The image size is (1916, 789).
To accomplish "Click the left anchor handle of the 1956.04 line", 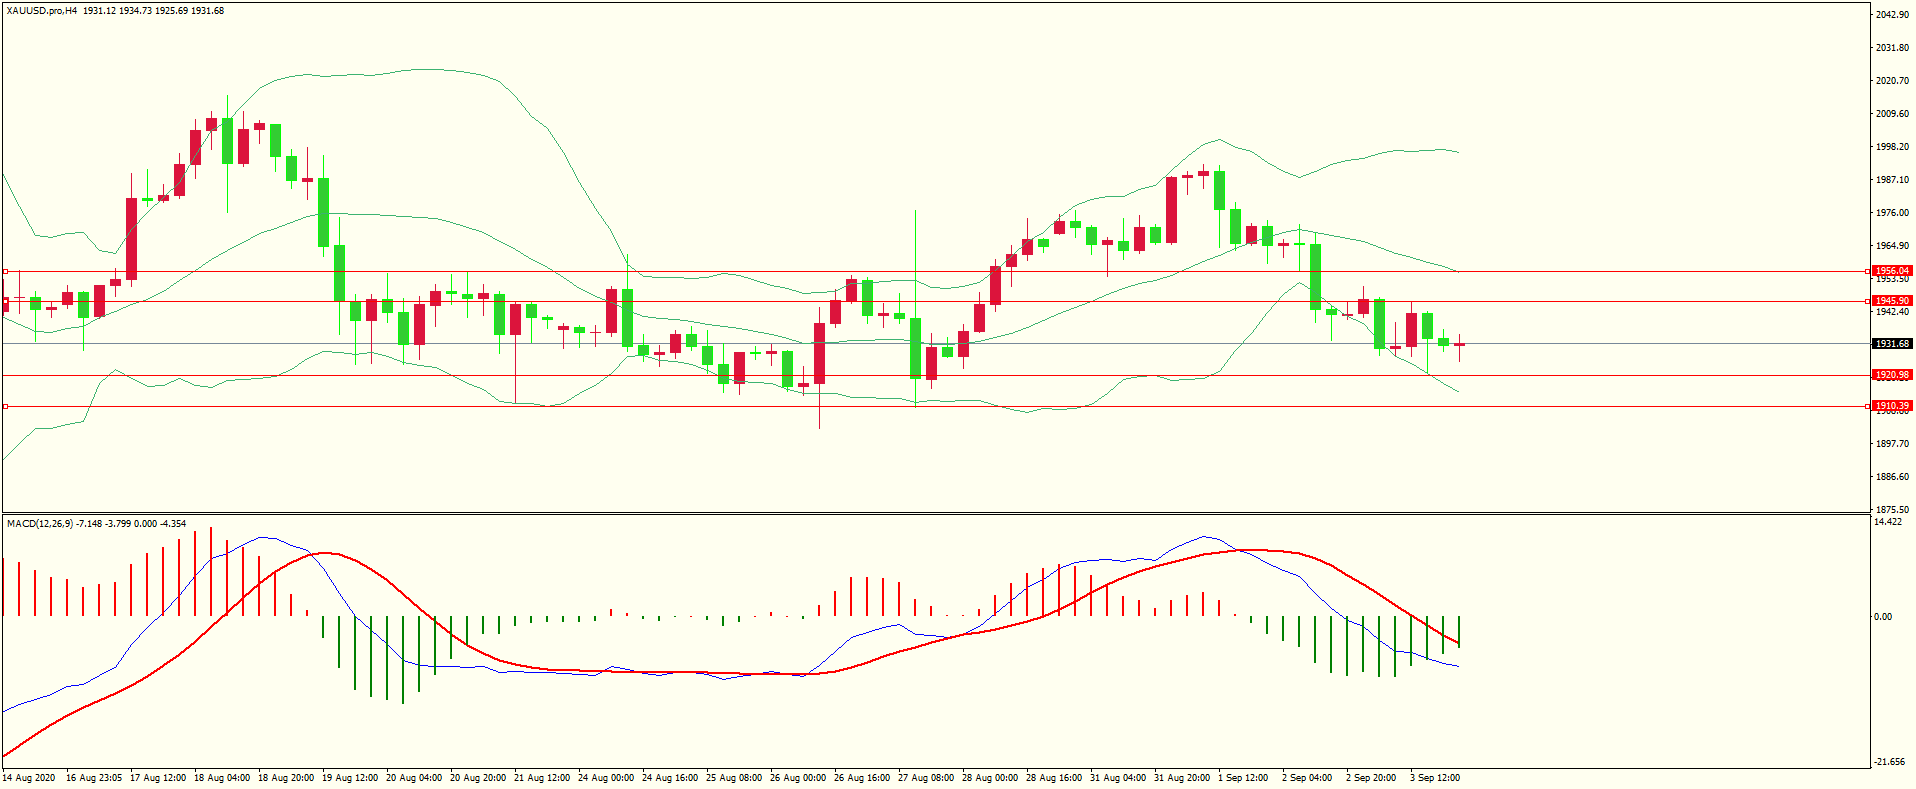I will (5, 271).
